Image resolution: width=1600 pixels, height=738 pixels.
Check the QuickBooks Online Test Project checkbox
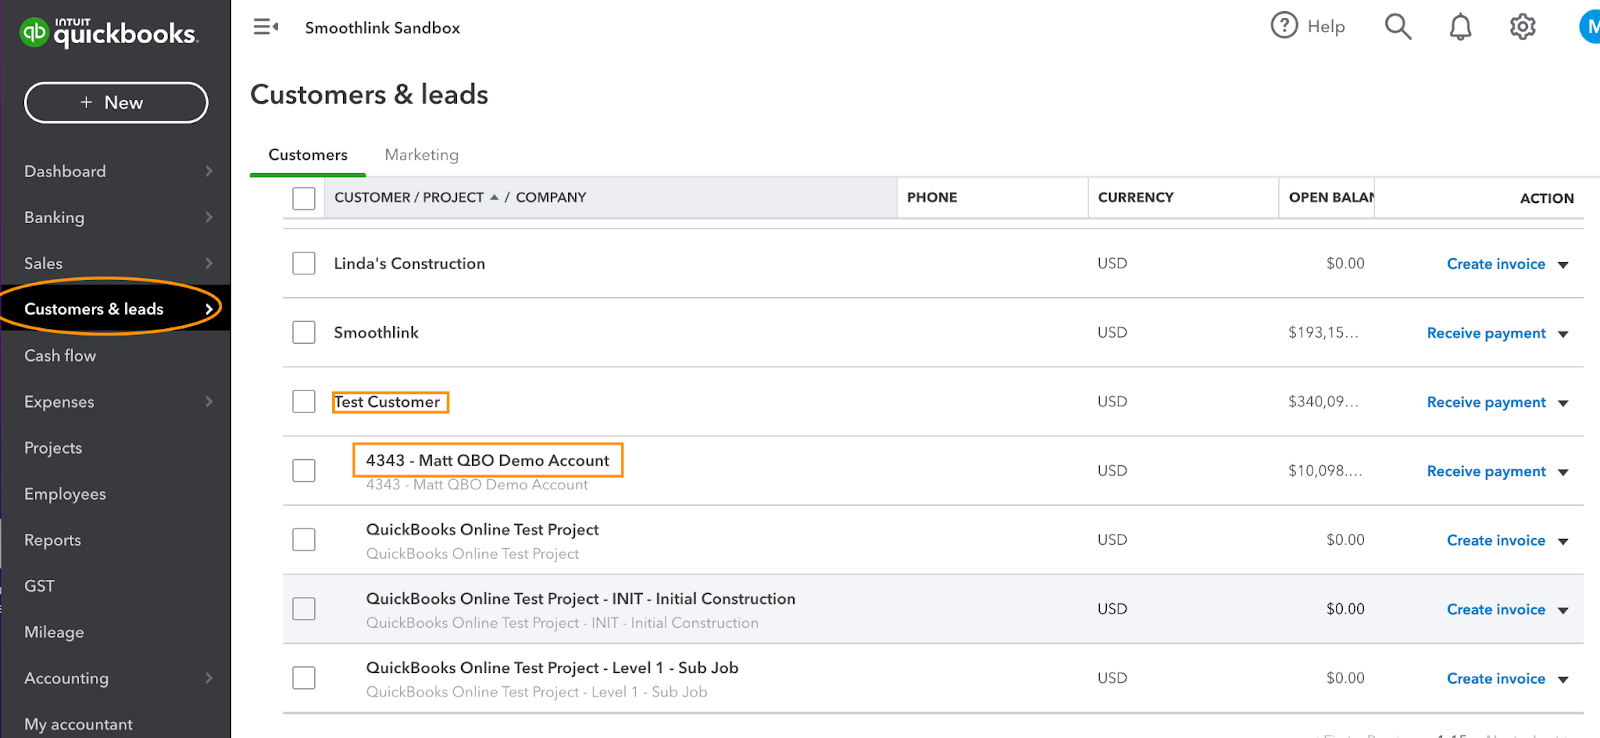(304, 539)
